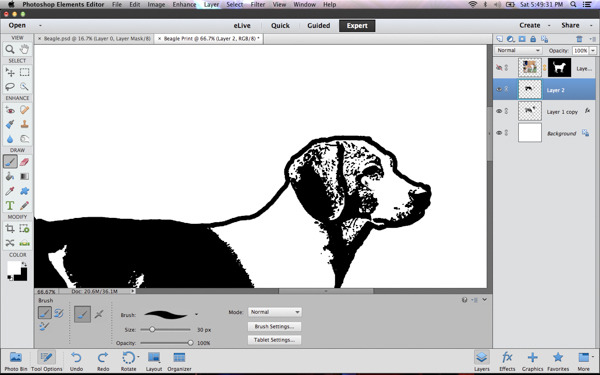Hide Layer 2 with its eye icon
This screenshot has width=600, height=375.
499,90
